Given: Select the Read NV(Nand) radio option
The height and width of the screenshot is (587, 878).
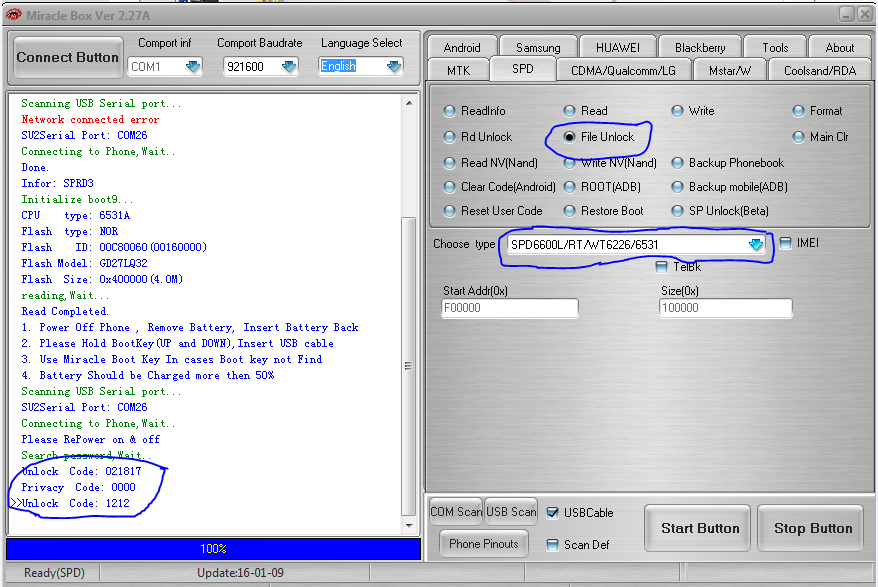Looking at the screenshot, I should click(491, 162).
